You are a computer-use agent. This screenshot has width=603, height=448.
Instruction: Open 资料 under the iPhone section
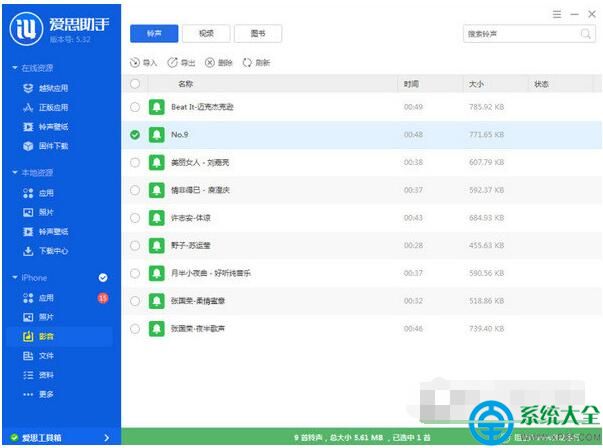point(38,375)
